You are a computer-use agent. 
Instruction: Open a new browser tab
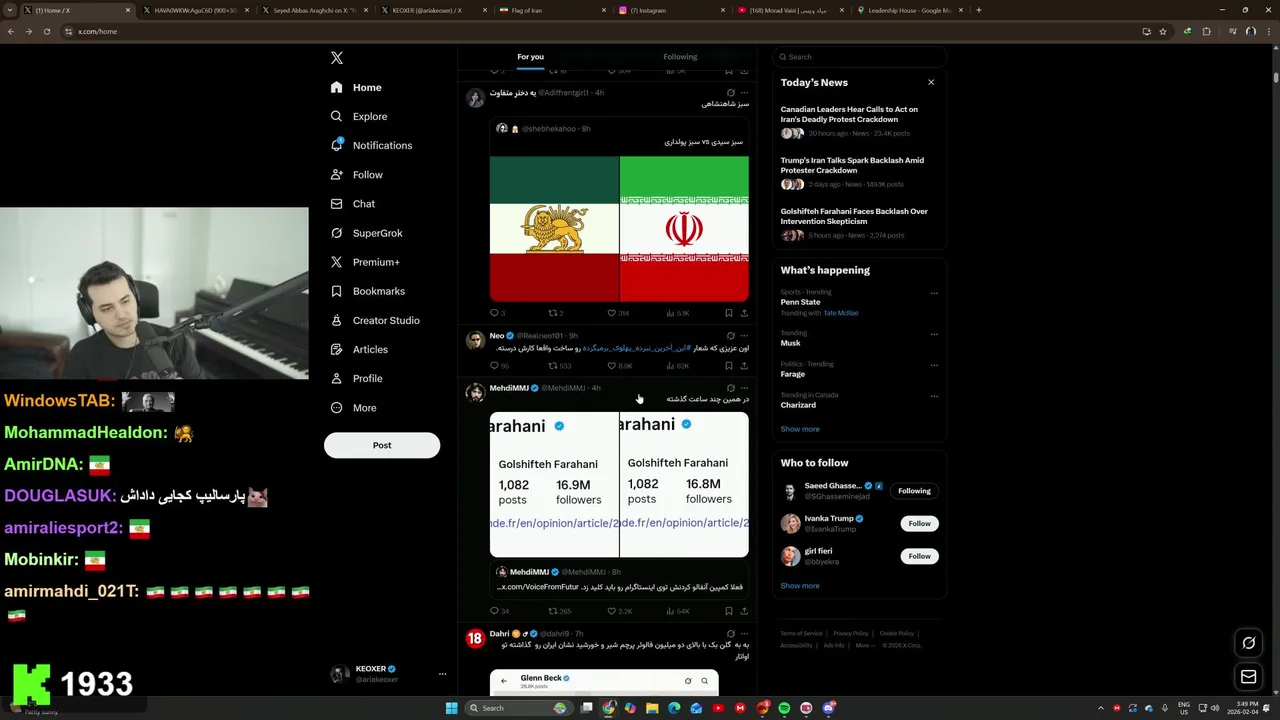(978, 10)
